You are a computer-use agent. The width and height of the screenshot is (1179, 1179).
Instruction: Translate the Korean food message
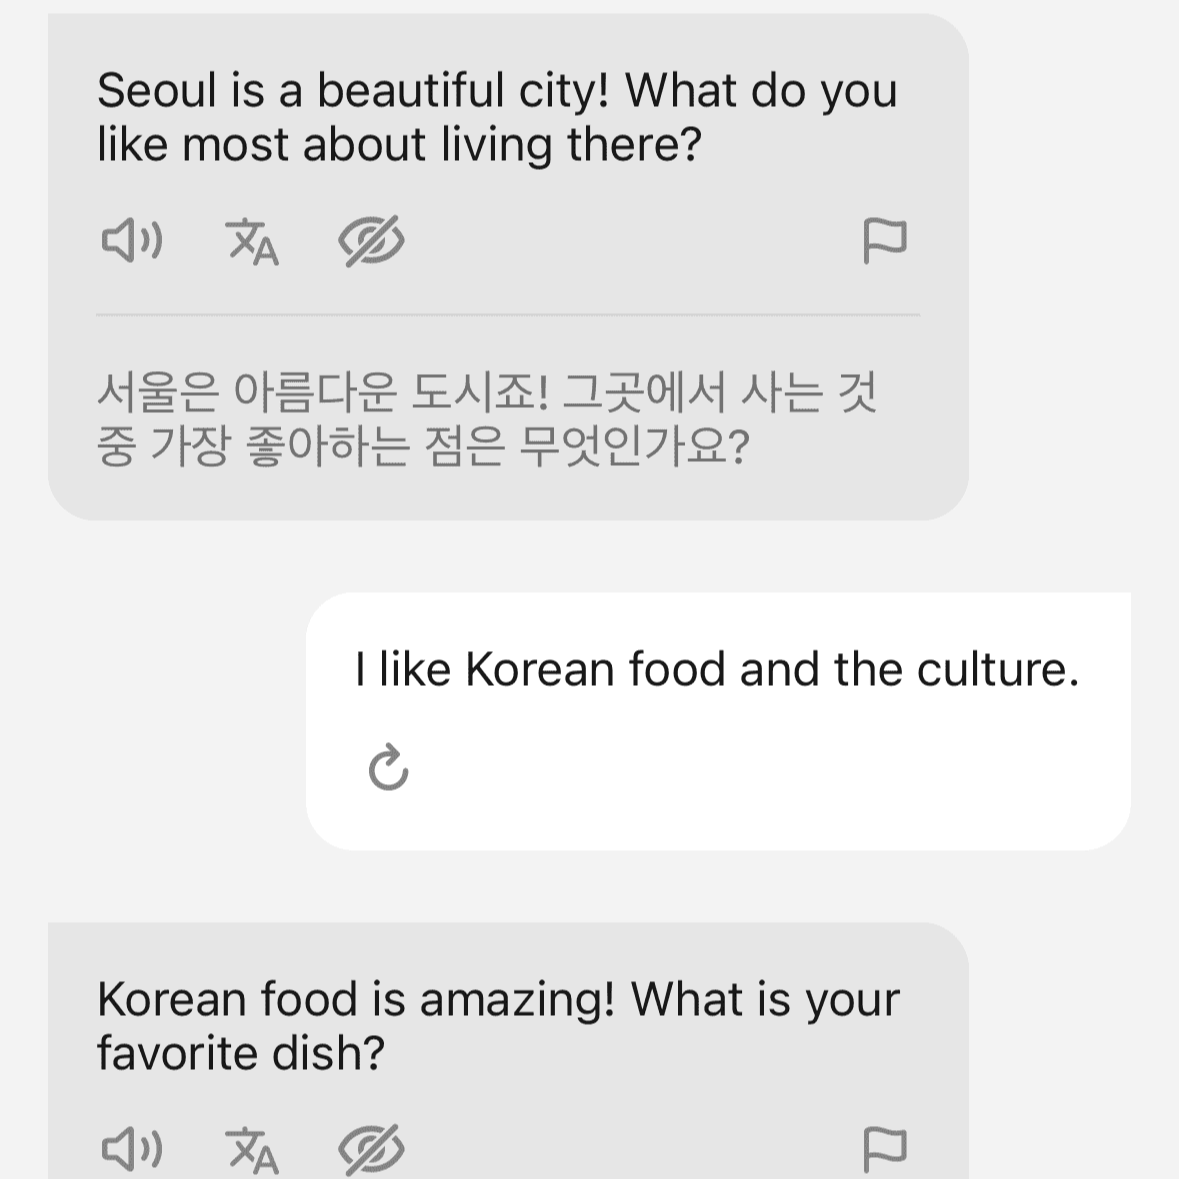coord(252,1150)
